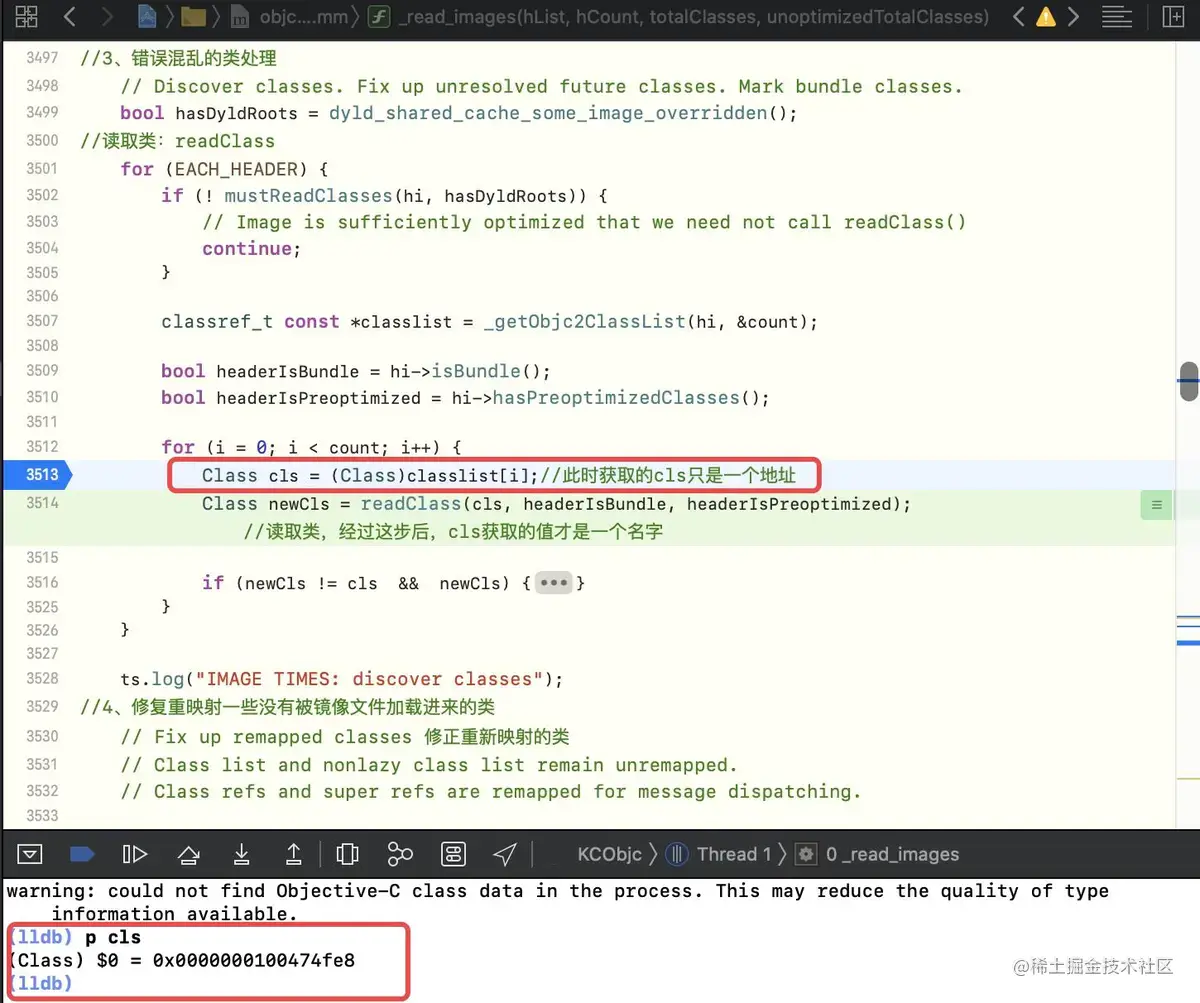The width and height of the screenshot is (1200, 1003).
Task: Expand the folded code ellipsis on line 3516
Action: point(553,582)
